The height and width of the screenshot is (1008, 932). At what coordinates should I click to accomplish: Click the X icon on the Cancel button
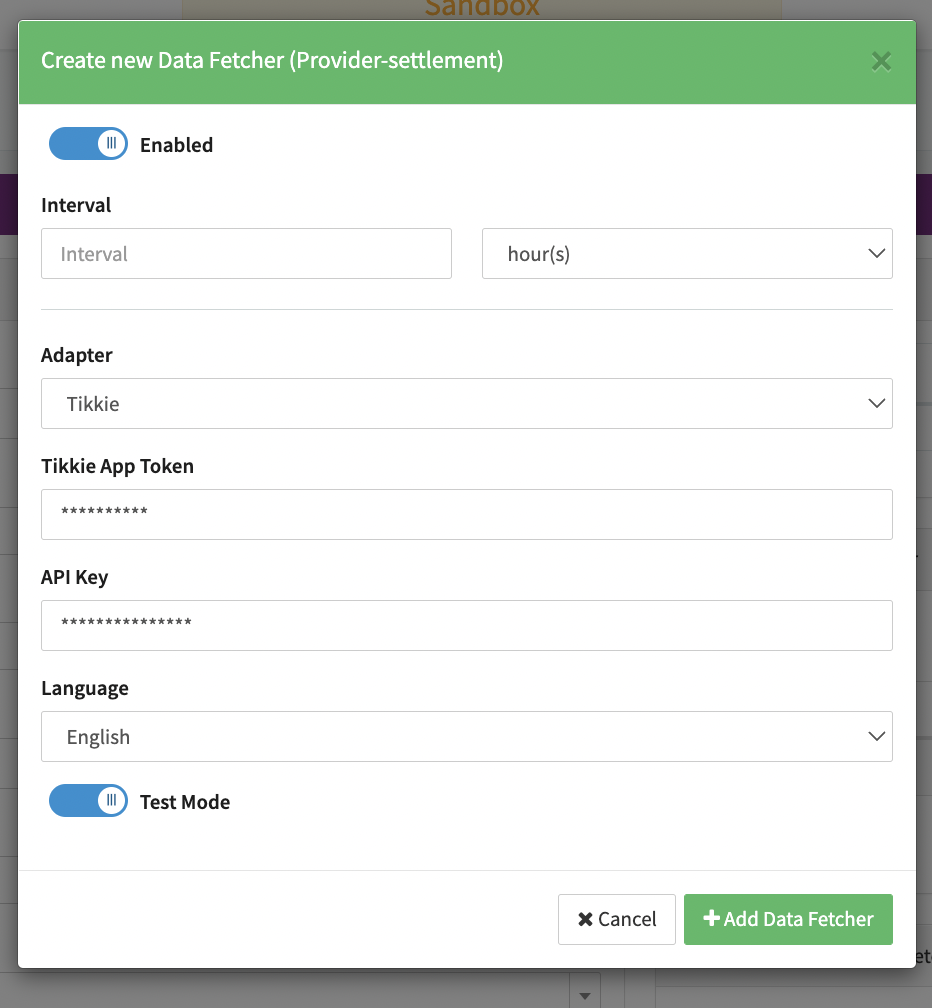coord(585,919)
